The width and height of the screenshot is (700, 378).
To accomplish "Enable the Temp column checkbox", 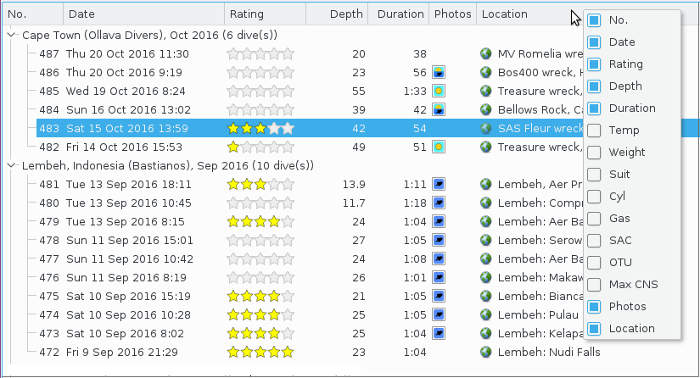I will tap(594, 130).
